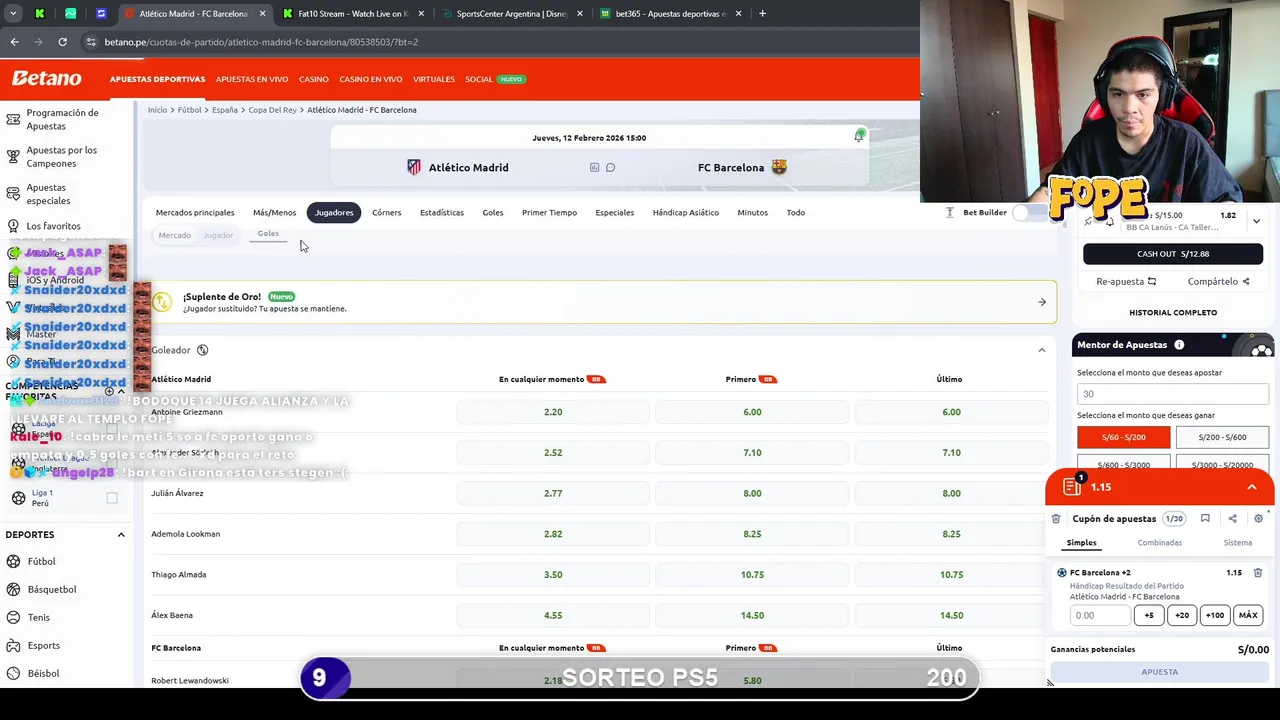Viewport: 1280px width, 720px height.
Task: Click info icon beside Mentor de Apuestas
Action: (1179, 345)
